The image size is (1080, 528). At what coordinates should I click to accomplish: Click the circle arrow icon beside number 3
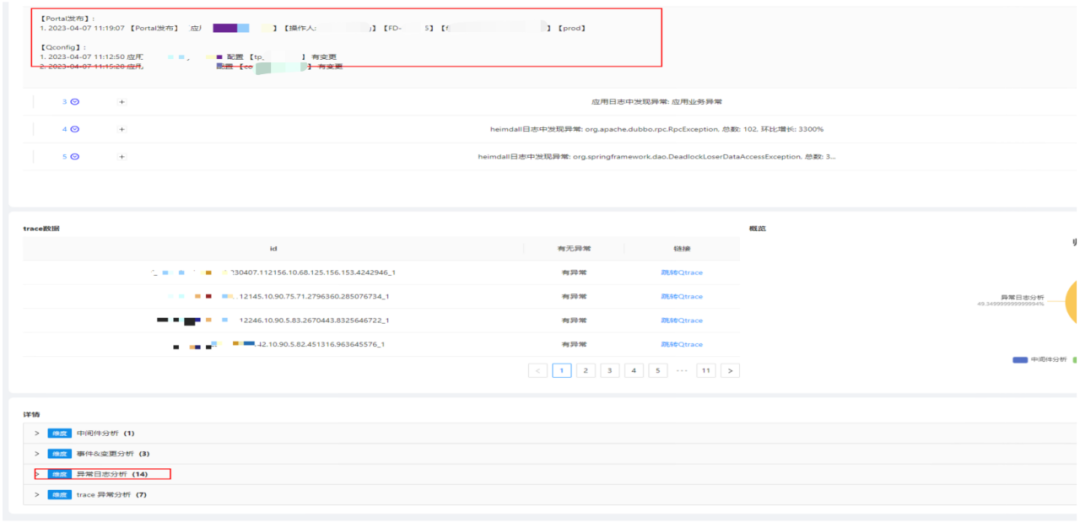pyautogui.click(x=75, y=101)
